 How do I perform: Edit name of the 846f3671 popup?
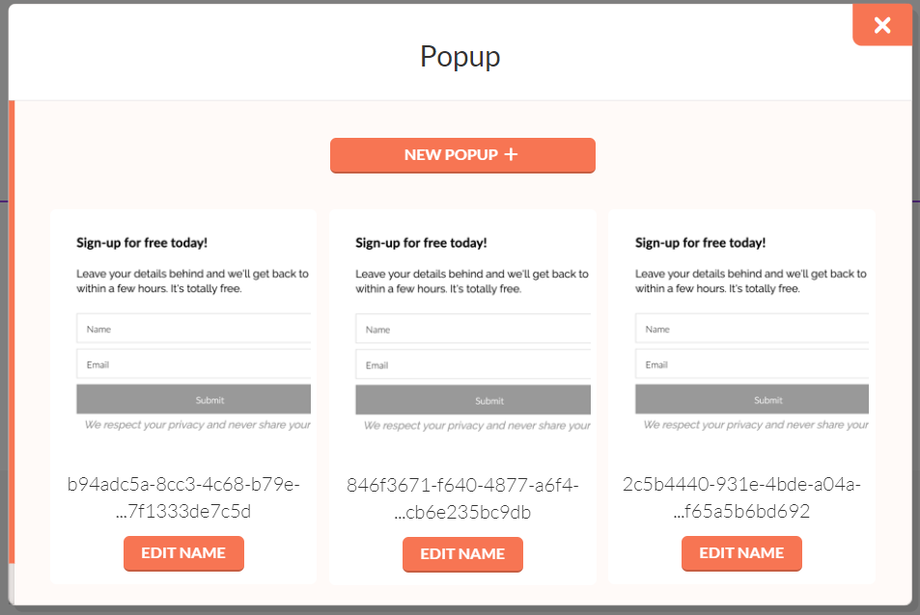pyautogui.click(x=462, y=554)
